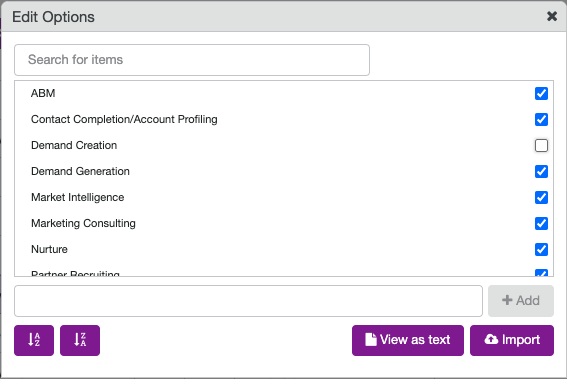Select the Demand Generation item text
Screen dimensions: 567x379
tap(80, 171)
